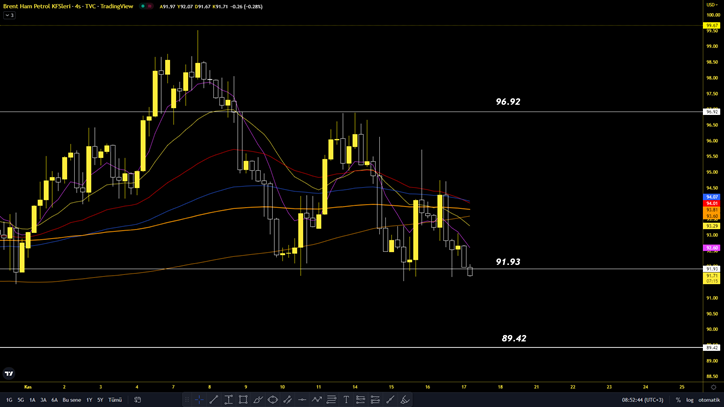This screenshot has width=724, height=407.
Task: Open the chart settings gear in price axis corner
Action: click(x=712, y=386)
